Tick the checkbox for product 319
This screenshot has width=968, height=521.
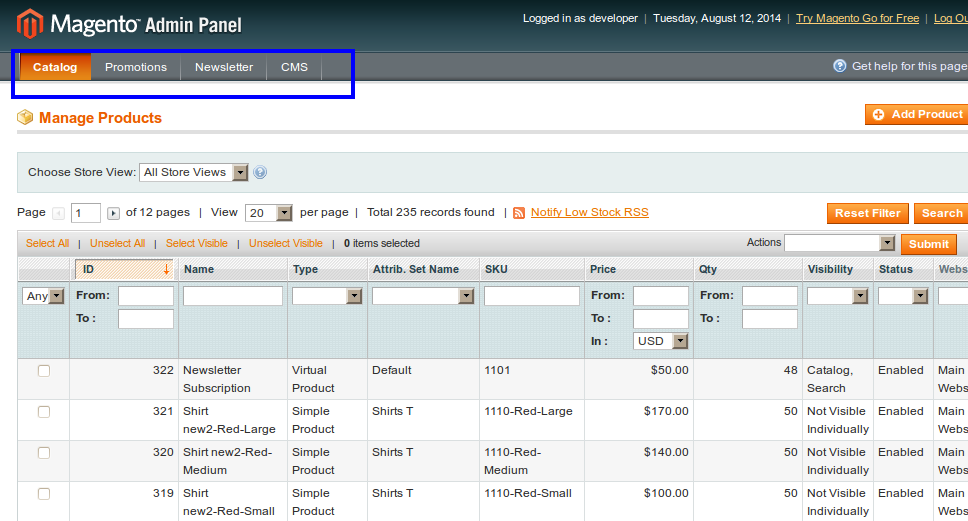click(x=44, y=494)
